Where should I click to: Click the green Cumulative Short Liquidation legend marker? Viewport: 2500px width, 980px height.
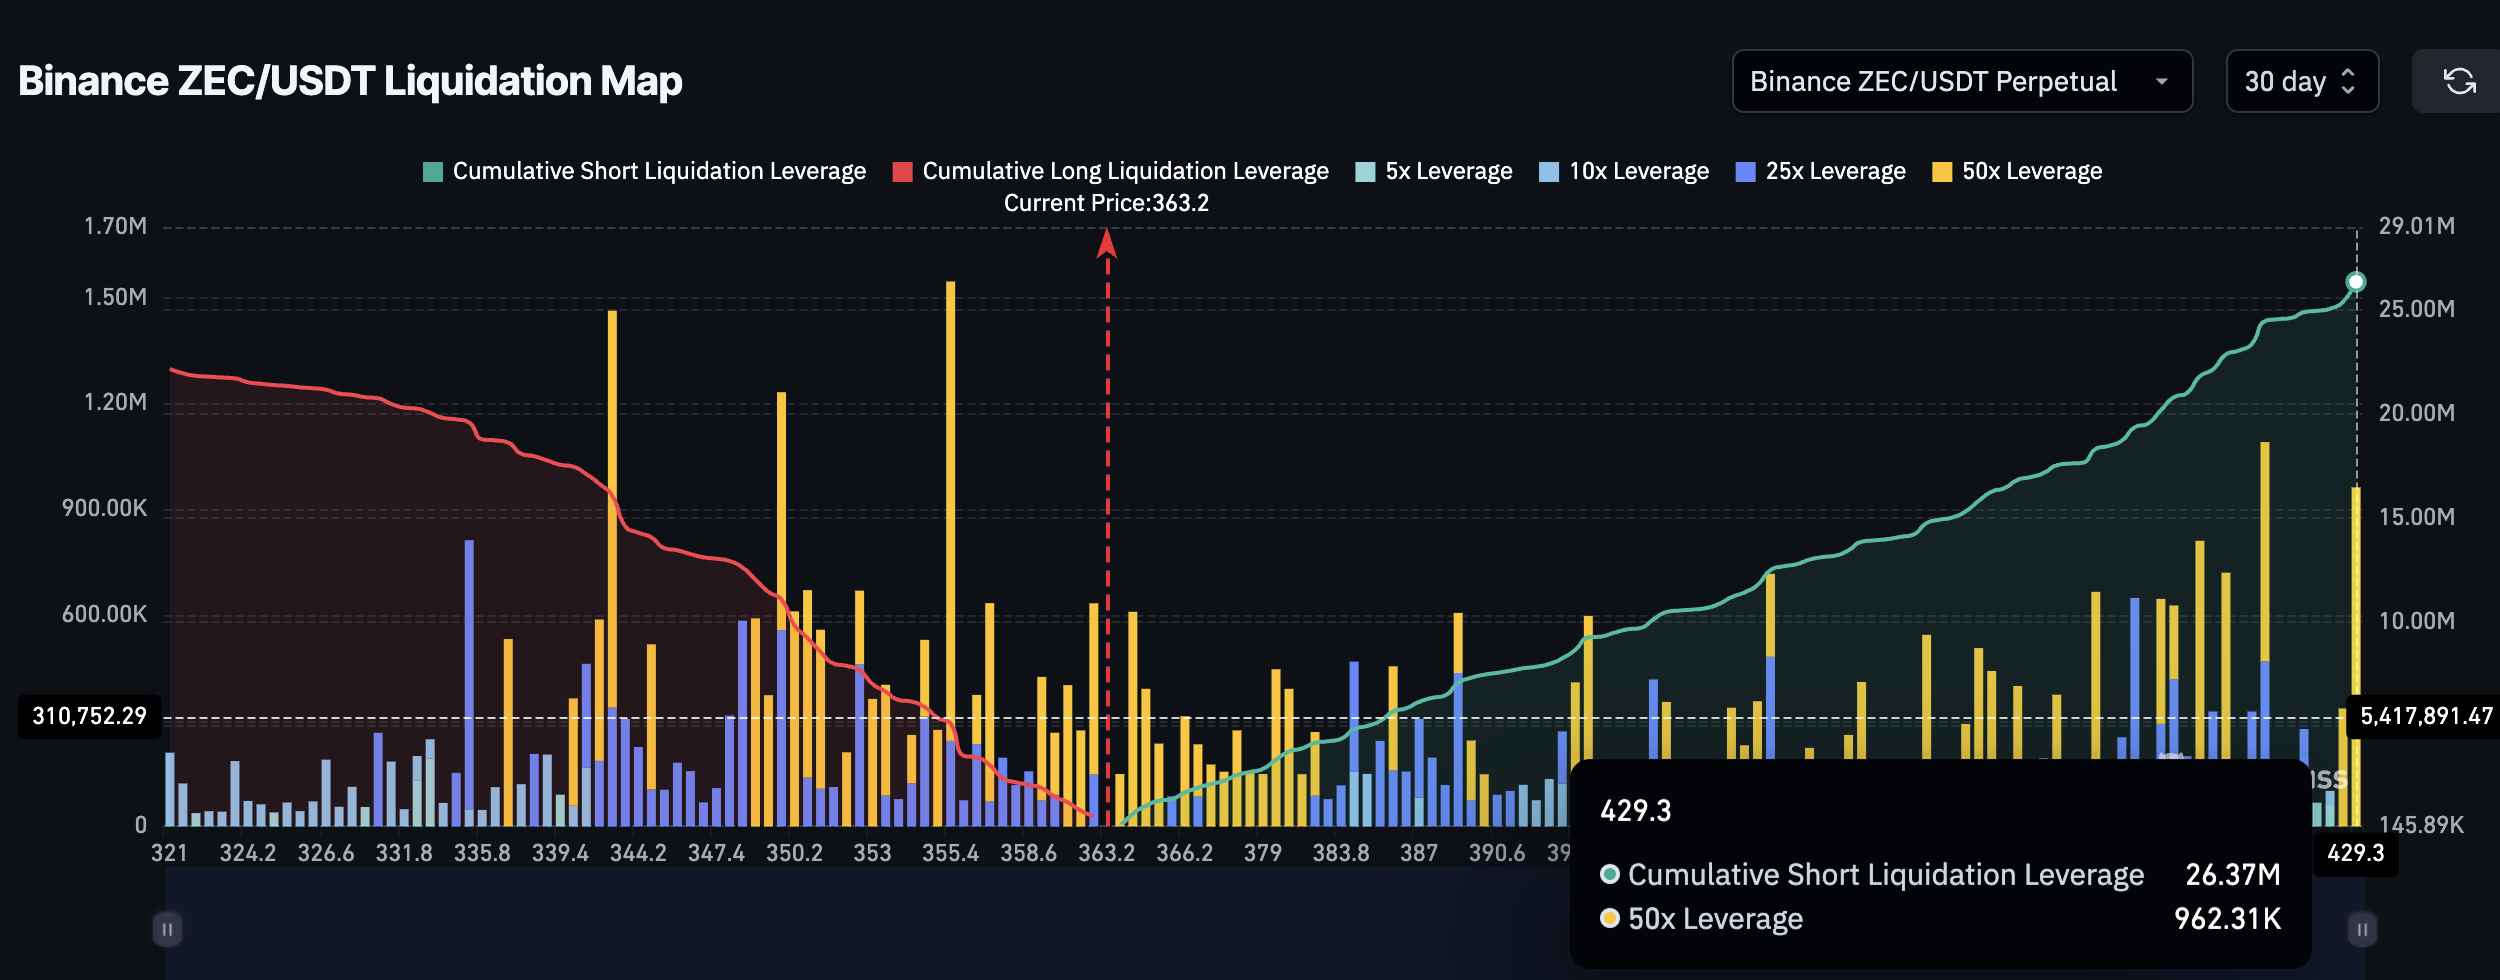(x=432, y=170)
